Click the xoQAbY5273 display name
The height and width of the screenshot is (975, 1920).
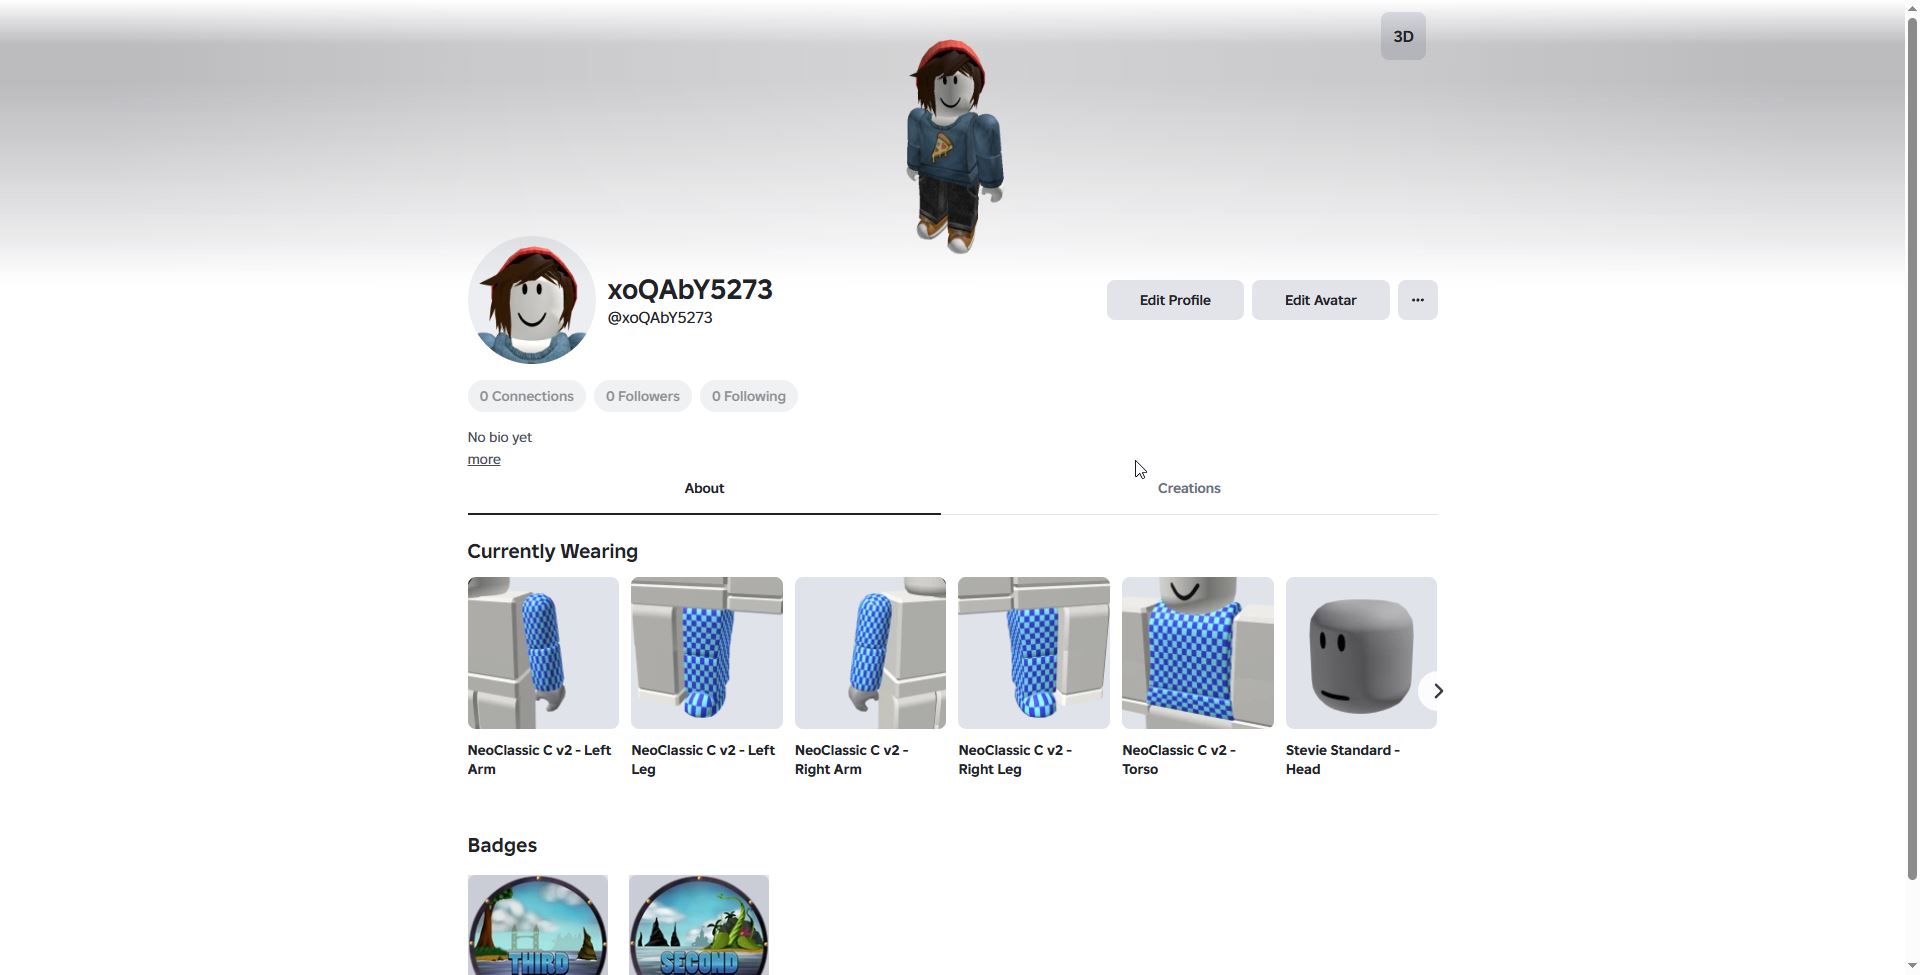click(x=690, y=290)
